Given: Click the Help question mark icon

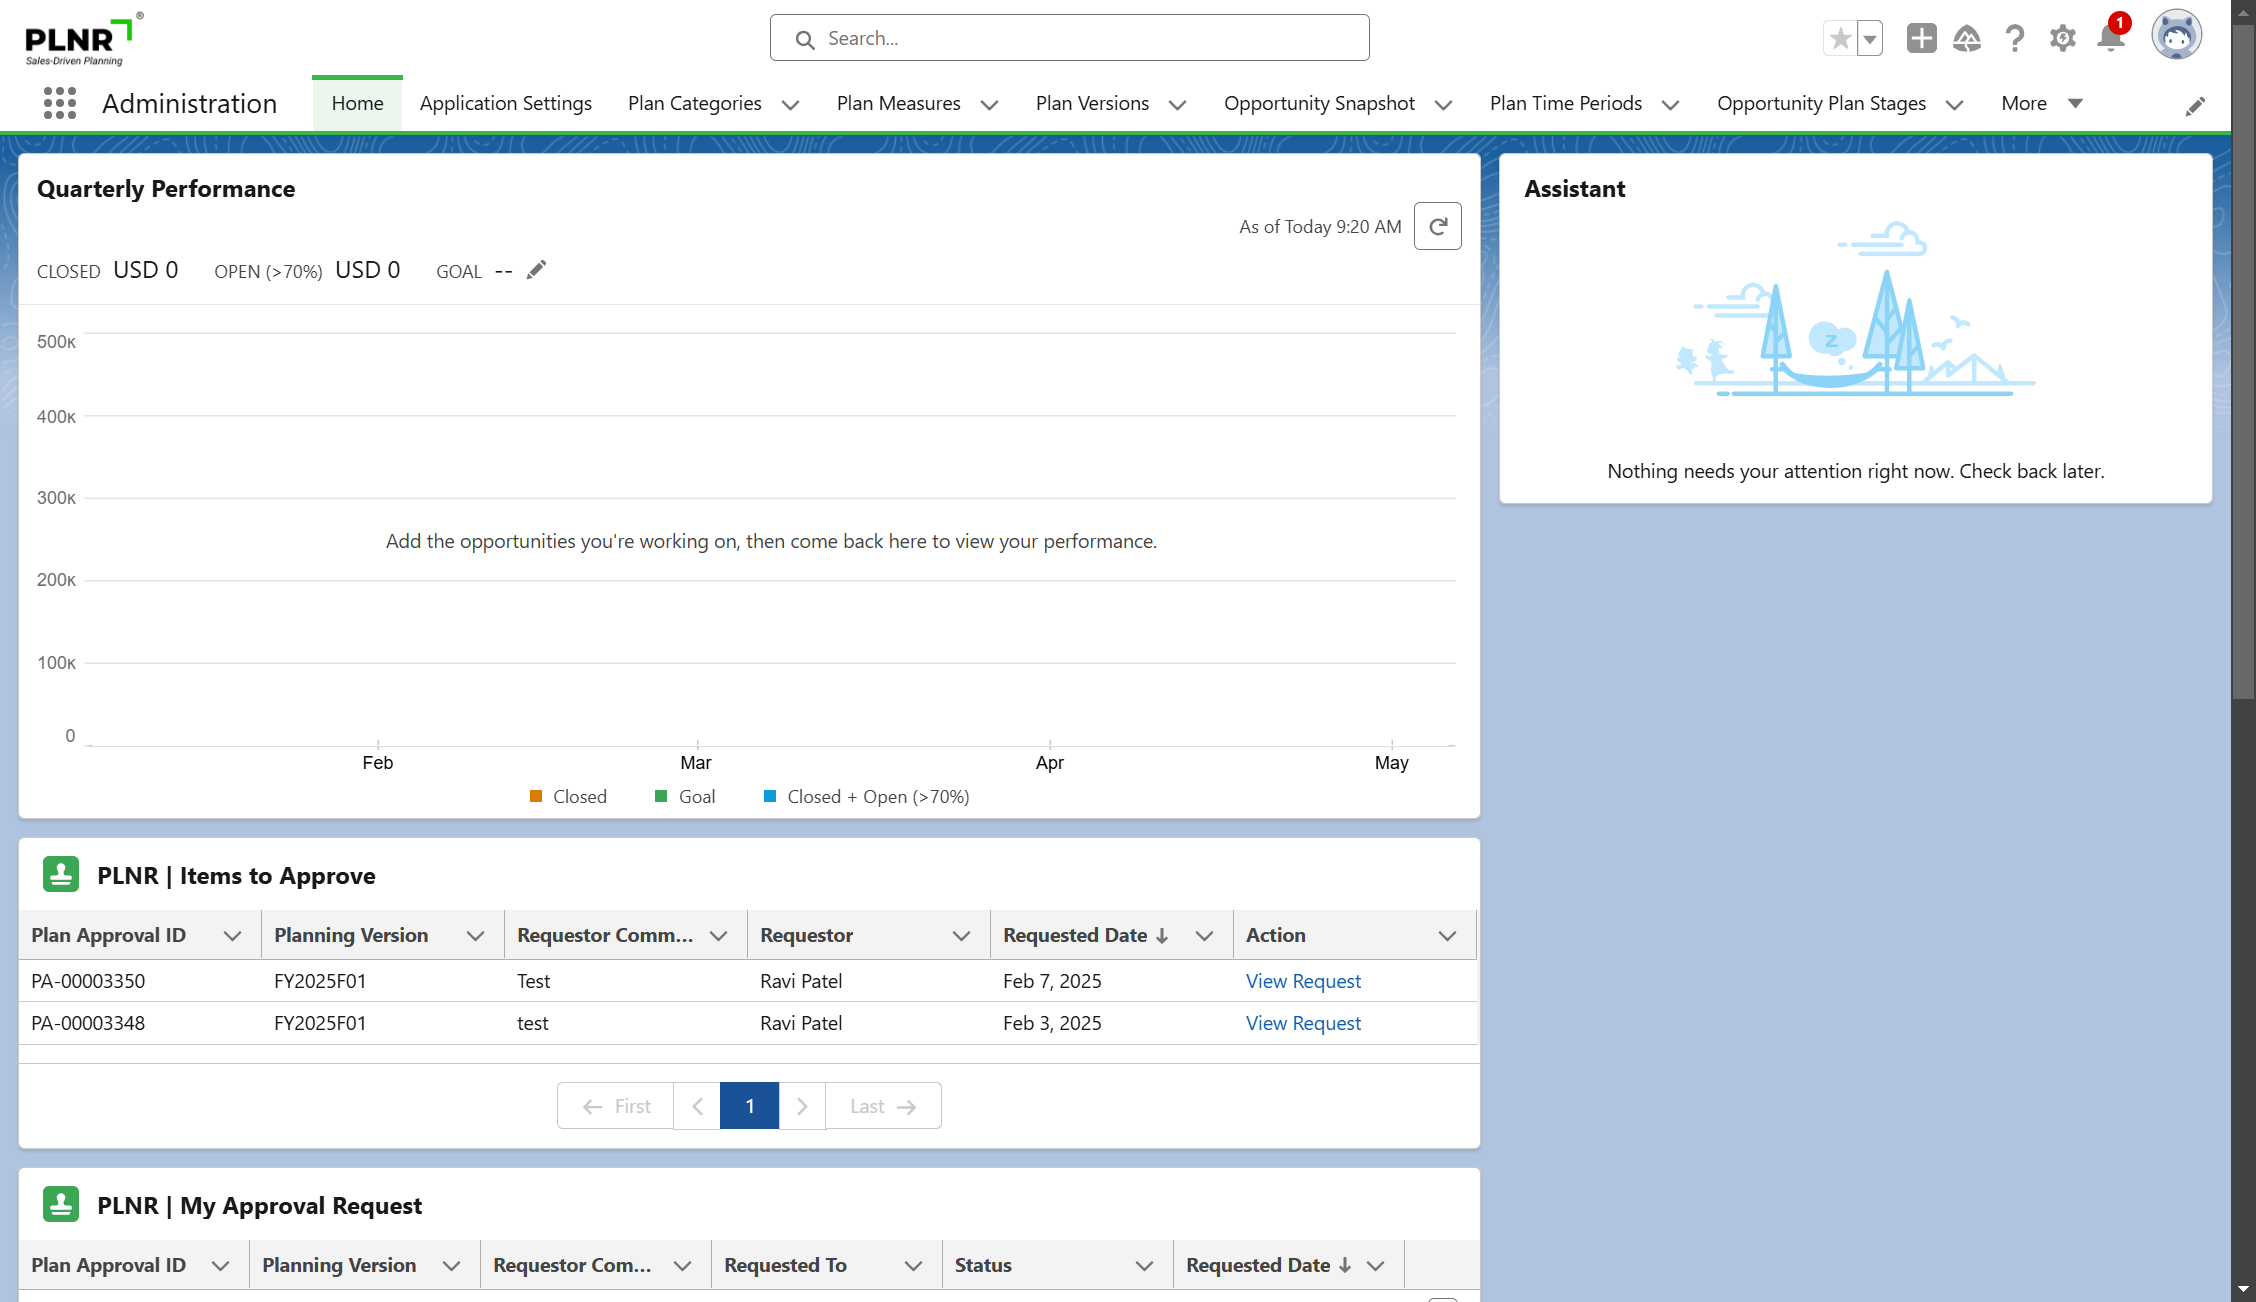Looking at the screenshot, I should (2014, 38).
